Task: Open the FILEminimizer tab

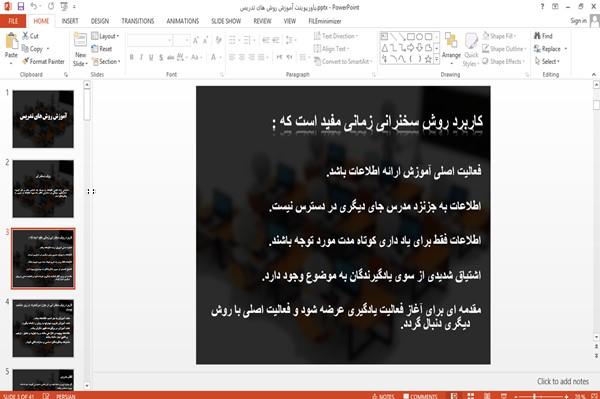Action: (325, 21)
